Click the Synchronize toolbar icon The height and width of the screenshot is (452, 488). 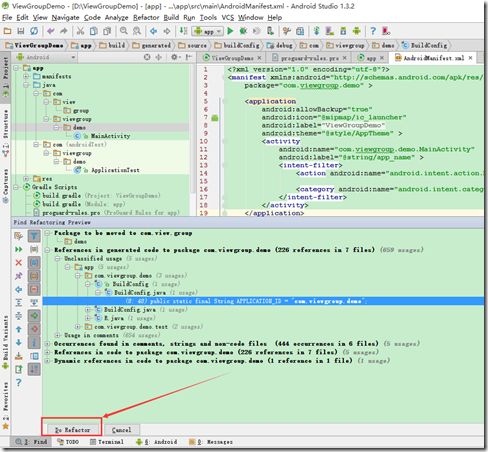click(34, 31)
